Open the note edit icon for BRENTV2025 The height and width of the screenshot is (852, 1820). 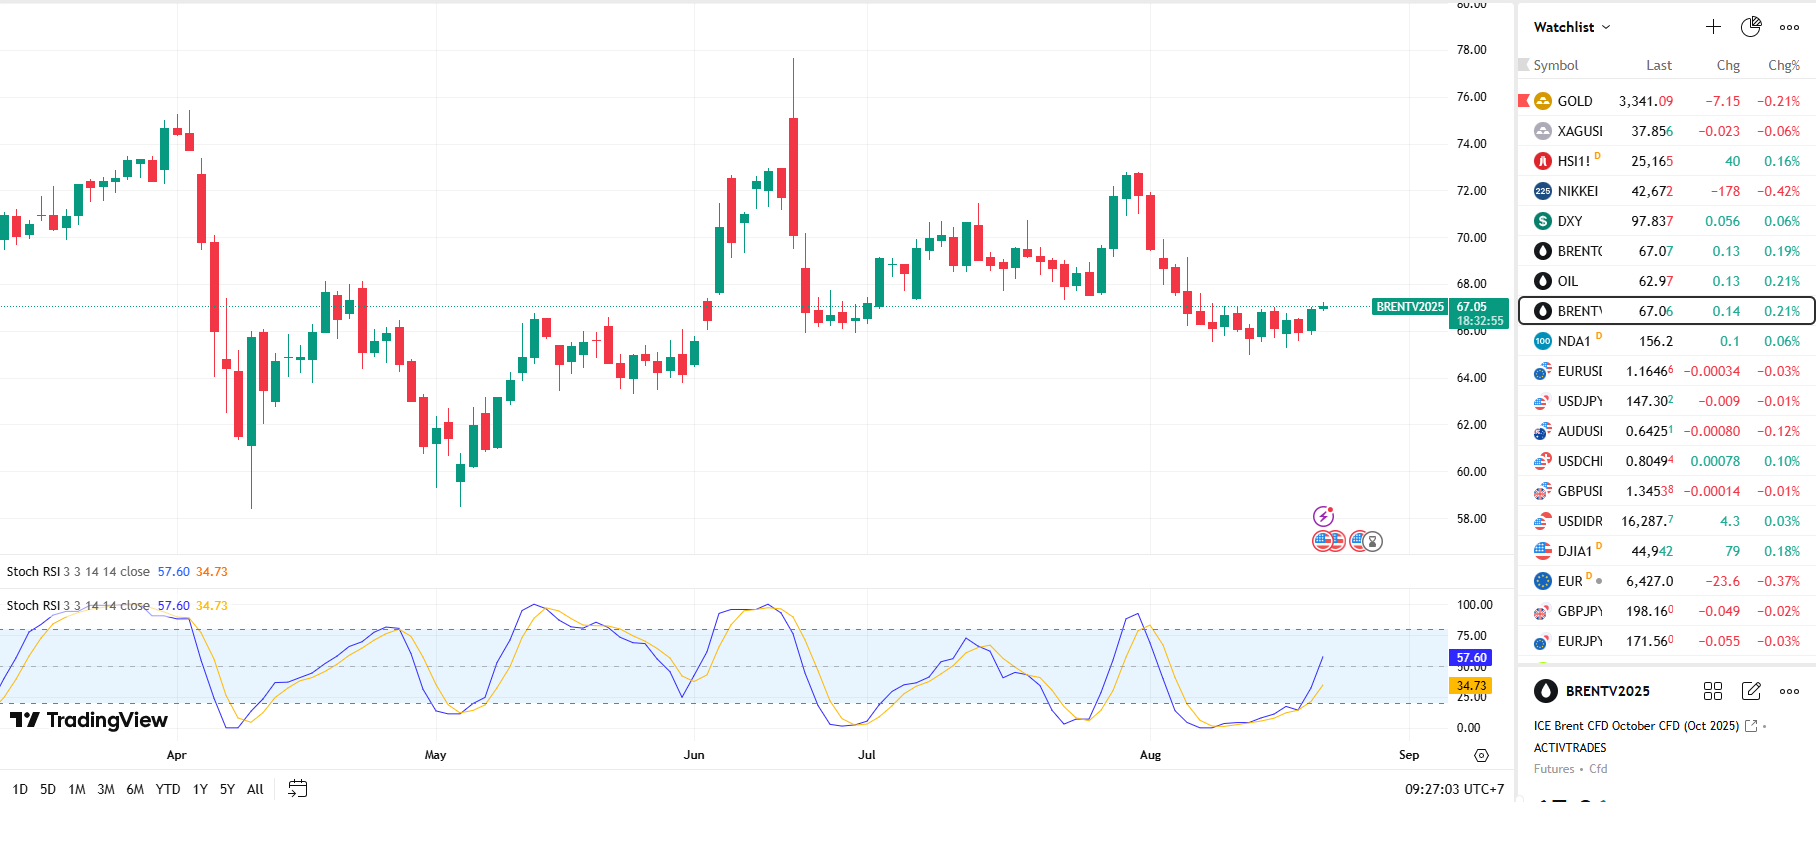click(x=1751, y=691)
